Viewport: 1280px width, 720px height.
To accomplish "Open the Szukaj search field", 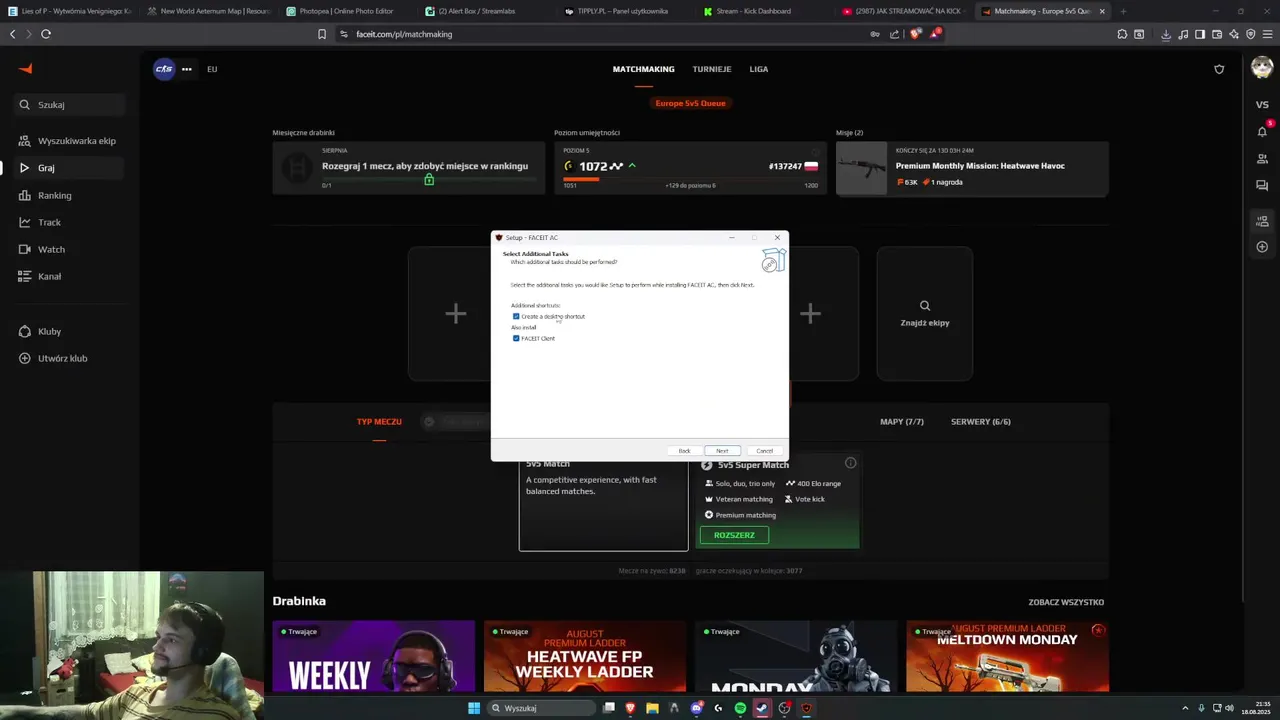I will (x=70, y=104).
